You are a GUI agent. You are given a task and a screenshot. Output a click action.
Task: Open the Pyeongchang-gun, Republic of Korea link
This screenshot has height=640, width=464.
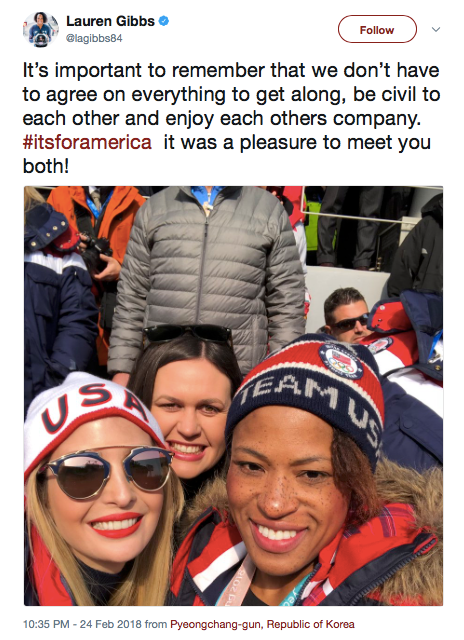click(262, 624)
